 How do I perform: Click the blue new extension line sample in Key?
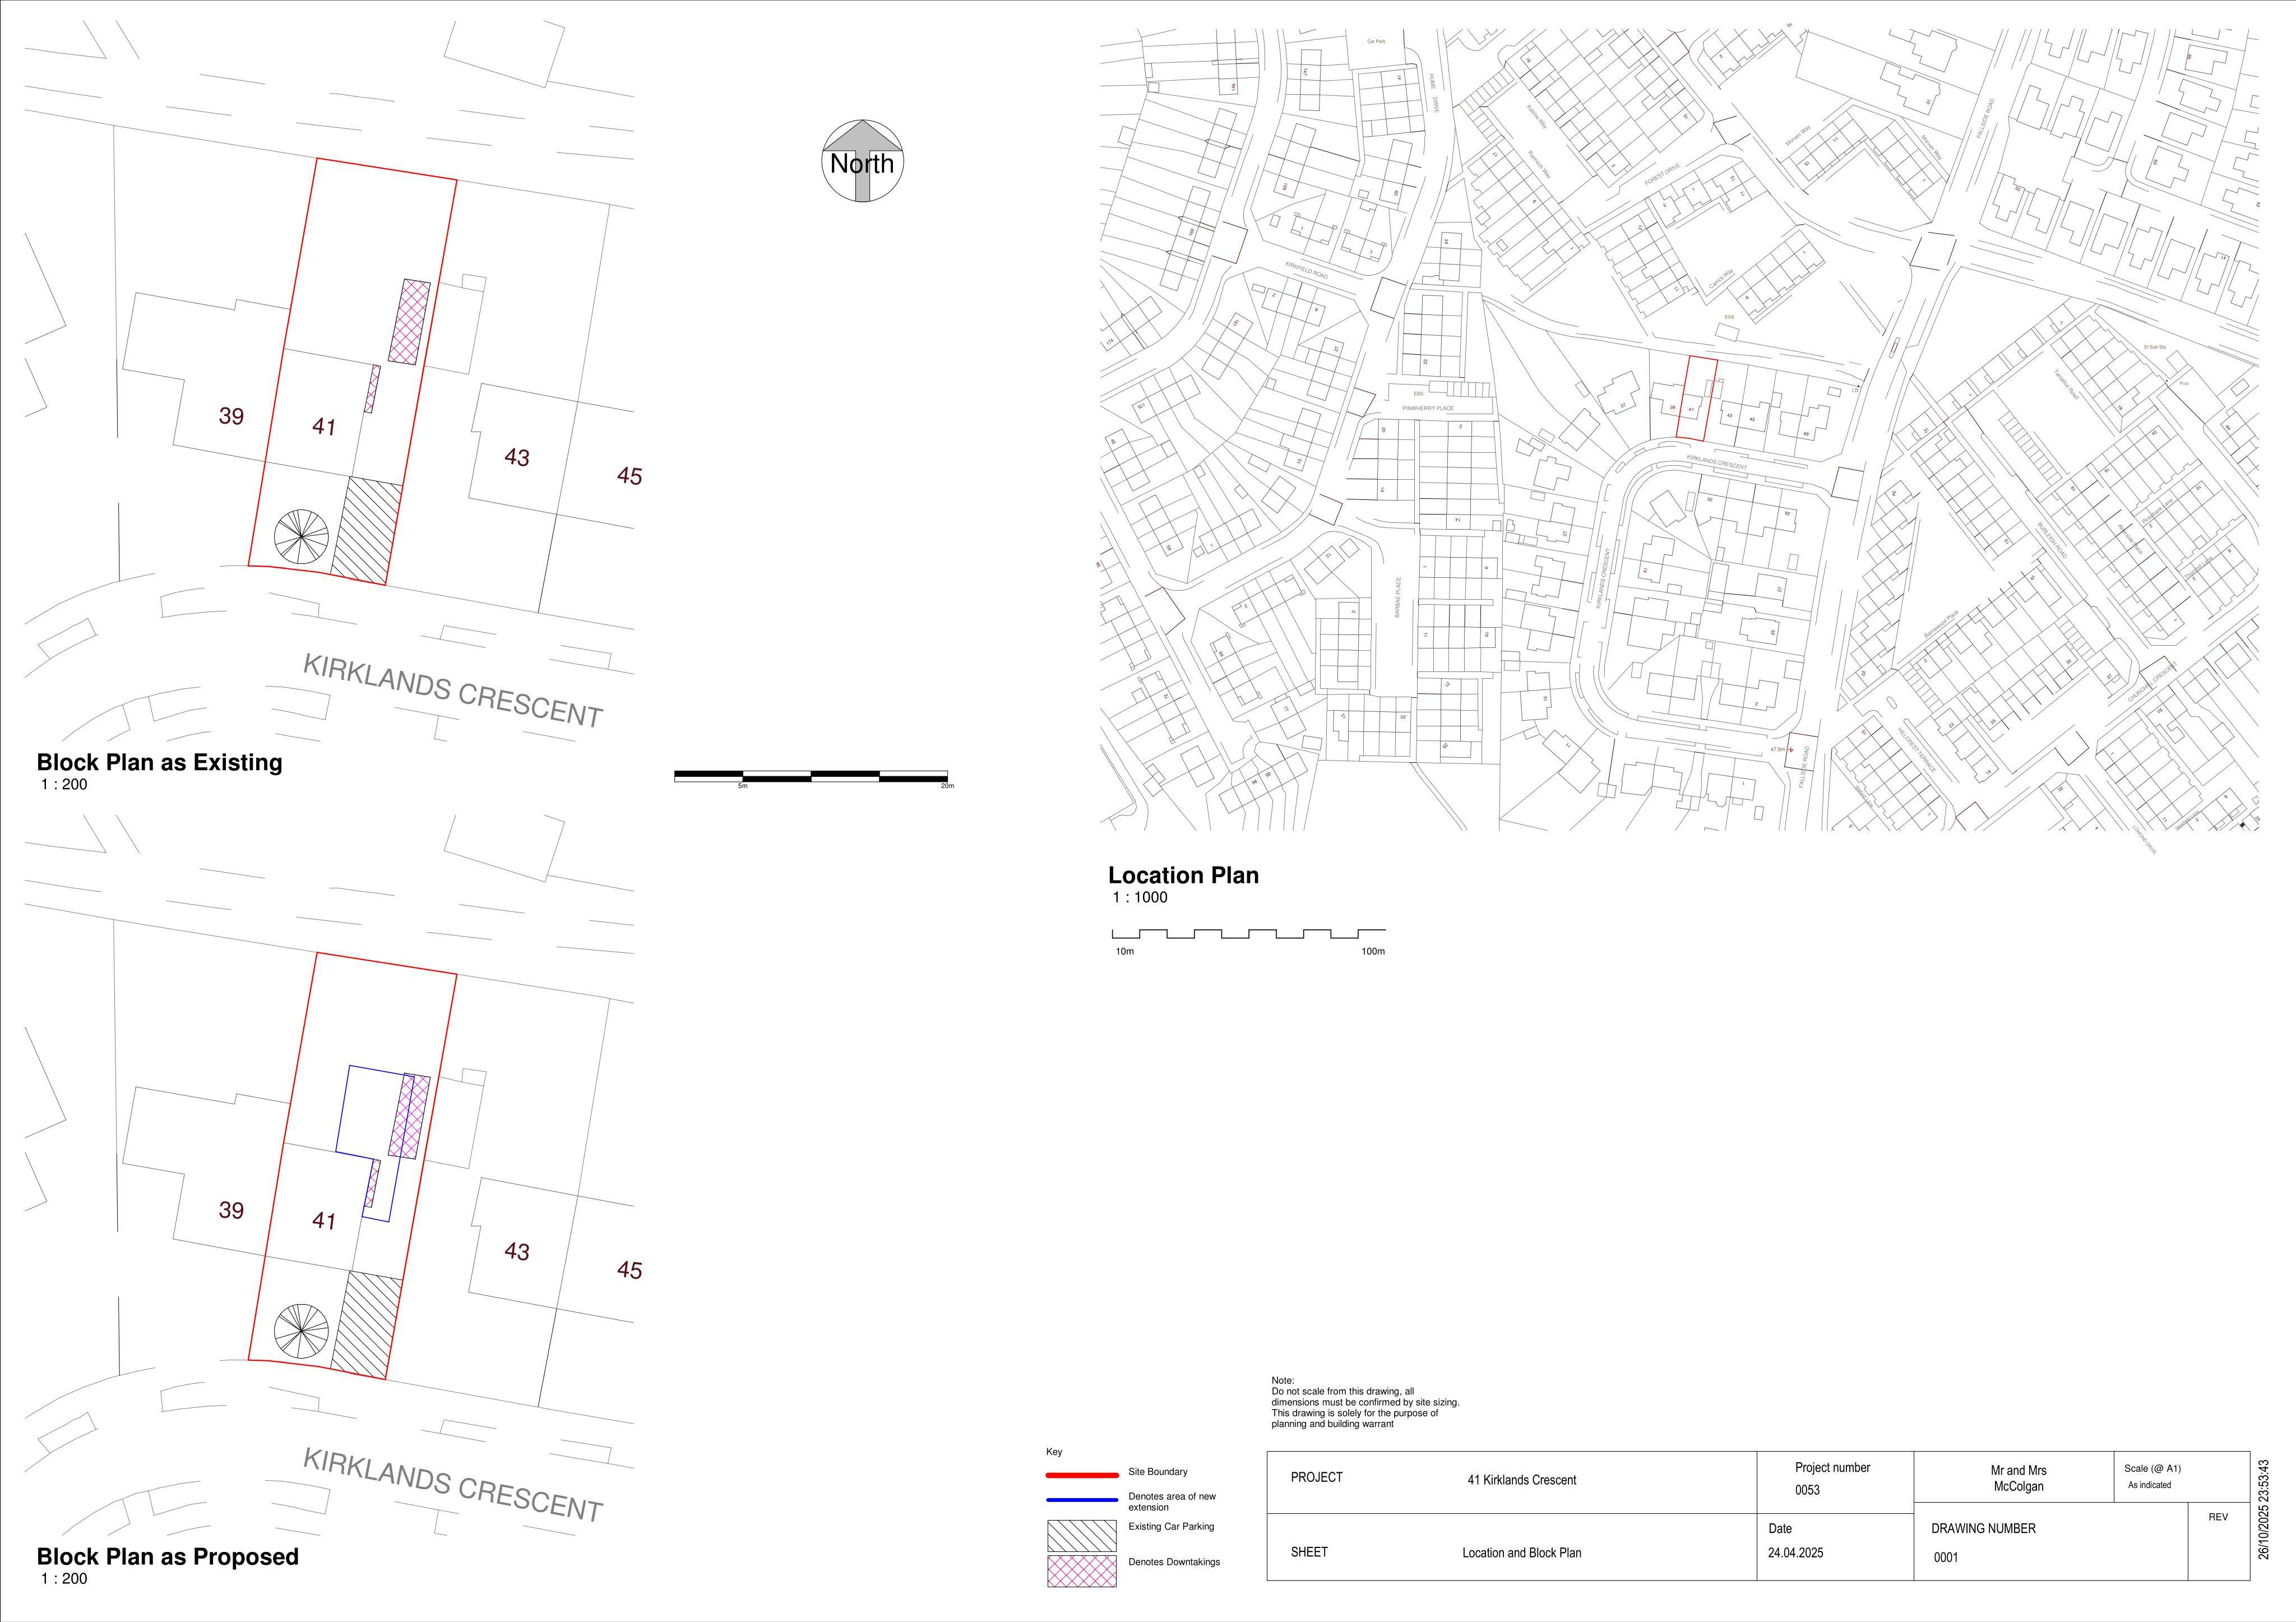coord(1082,1500)
